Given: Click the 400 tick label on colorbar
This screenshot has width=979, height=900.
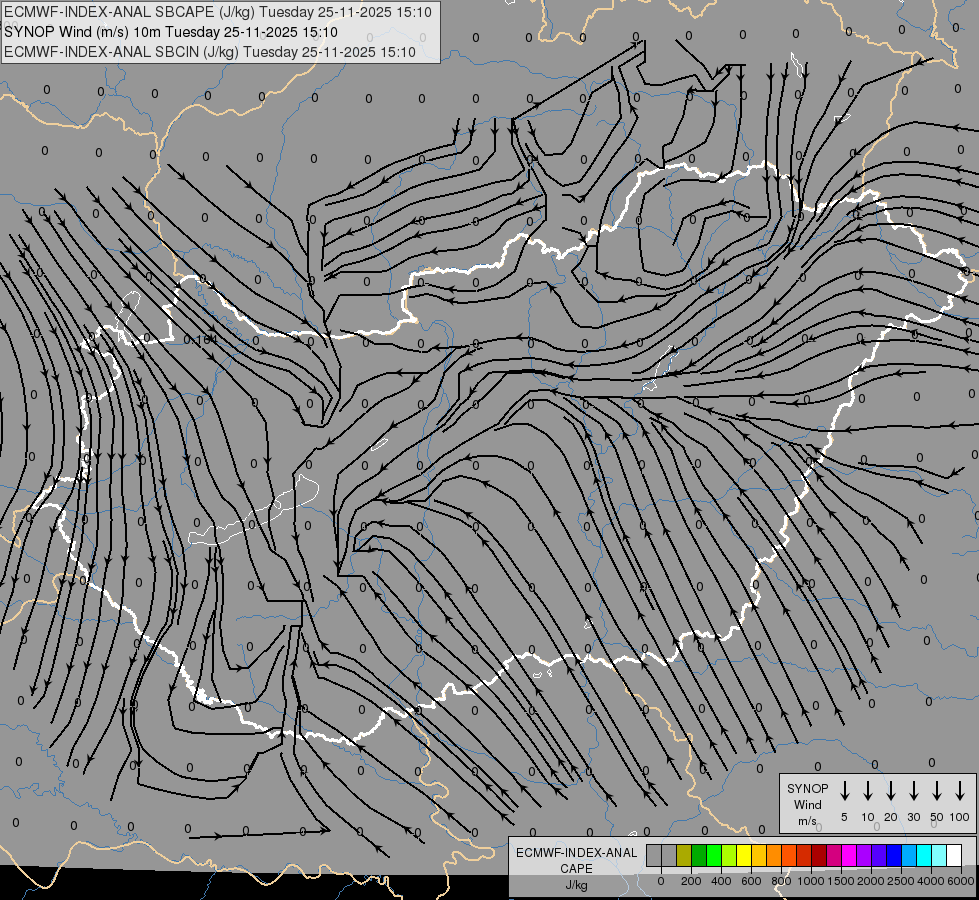Looking at the screenshot, I should [x=721, y=881].
